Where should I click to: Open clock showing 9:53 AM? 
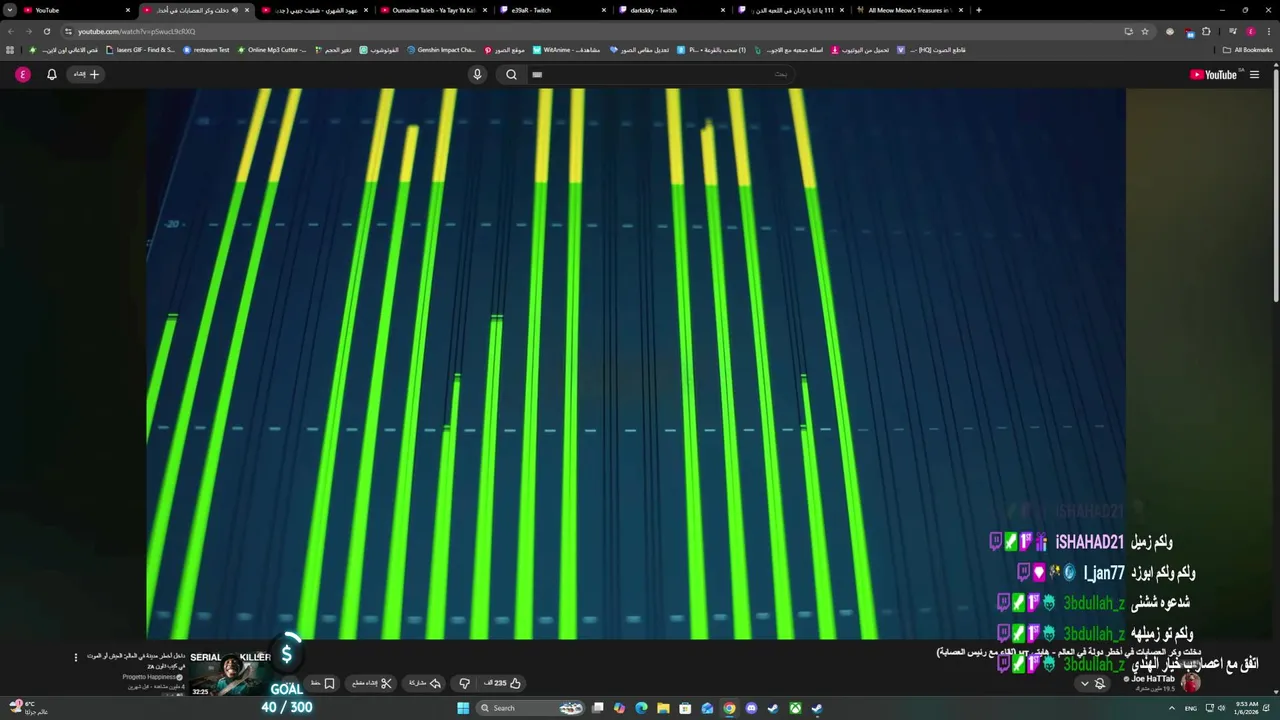coord(1245,708)
